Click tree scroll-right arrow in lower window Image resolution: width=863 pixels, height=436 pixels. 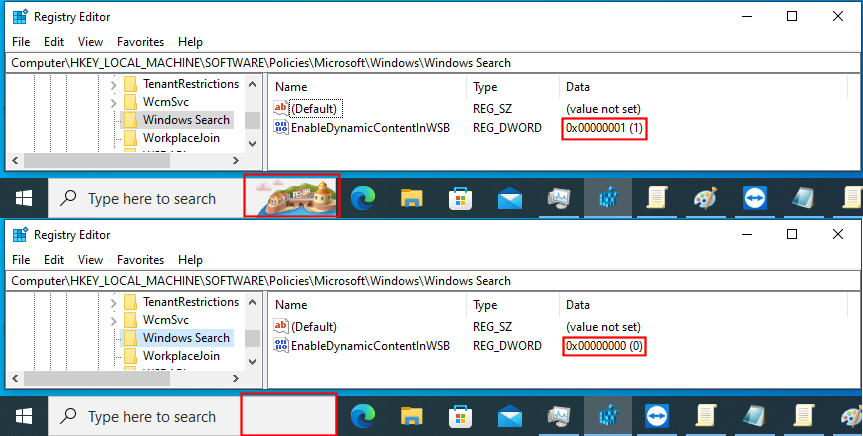pyautogui.click(x=236, y=379)
